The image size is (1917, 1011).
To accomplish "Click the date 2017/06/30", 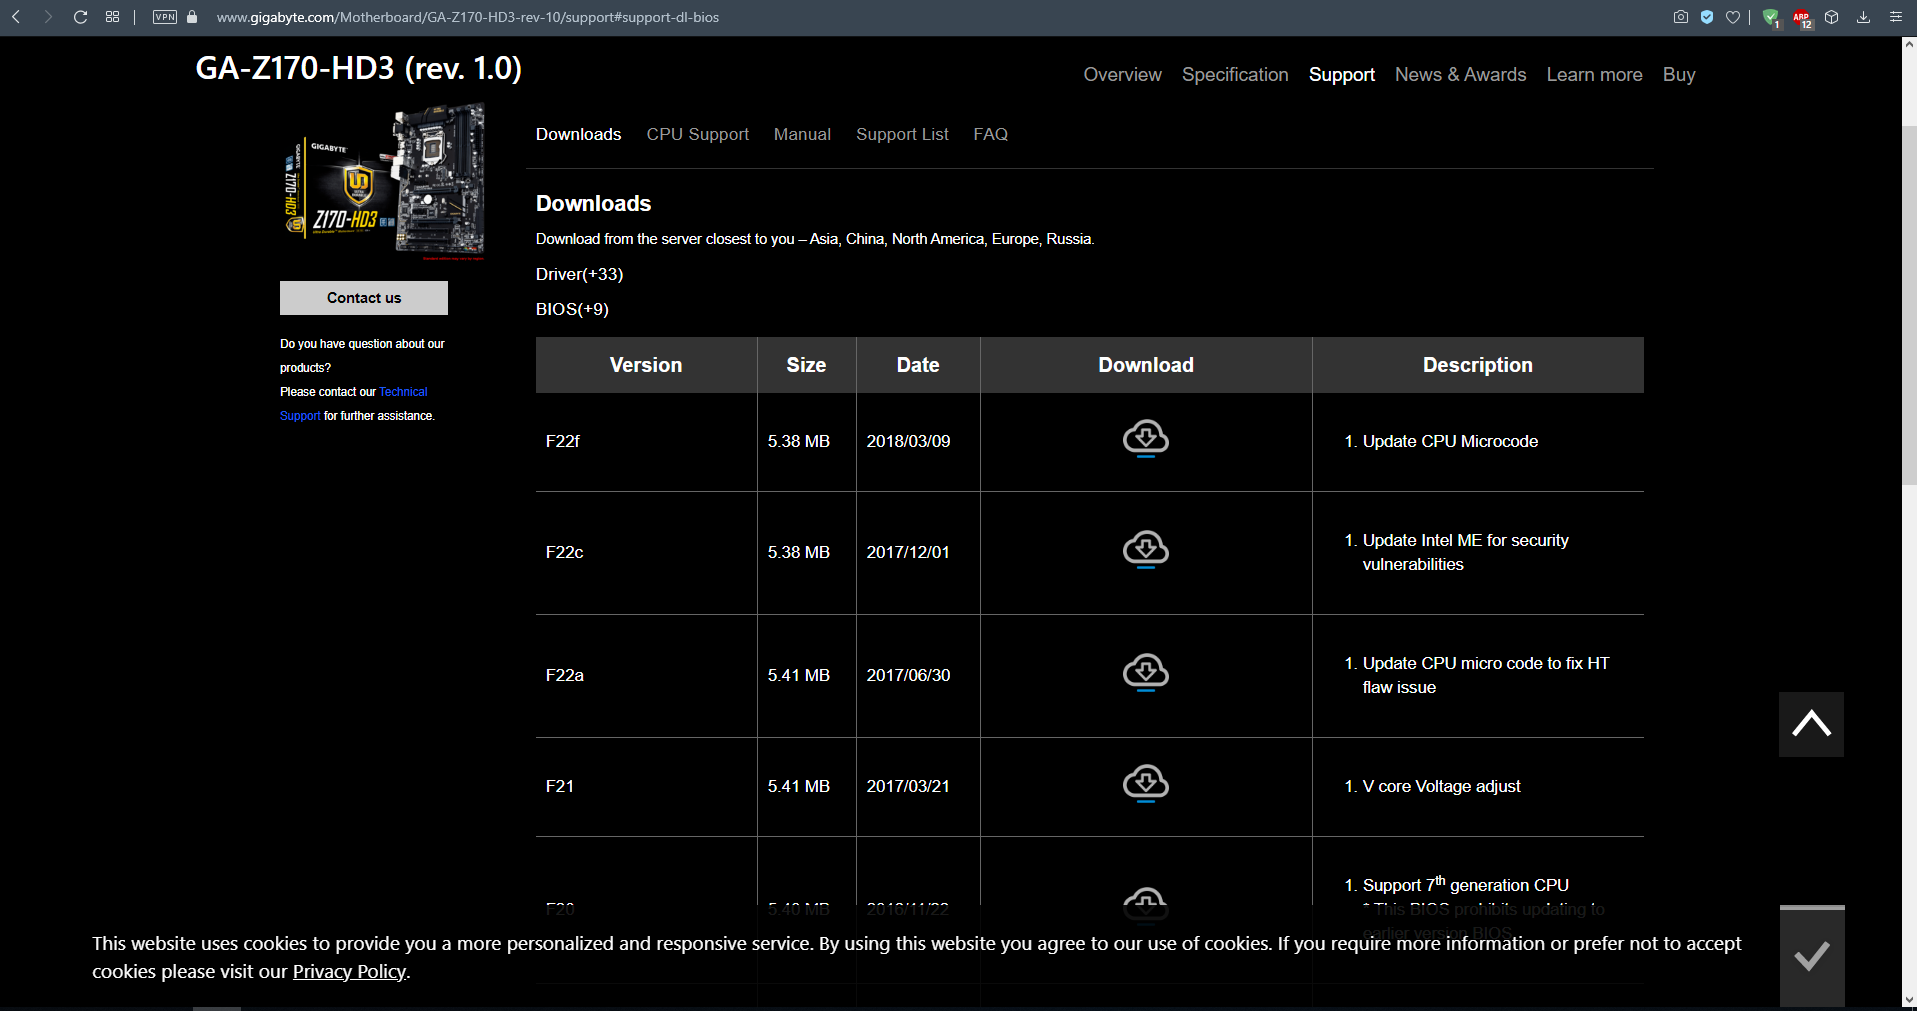I will [908, 675].
